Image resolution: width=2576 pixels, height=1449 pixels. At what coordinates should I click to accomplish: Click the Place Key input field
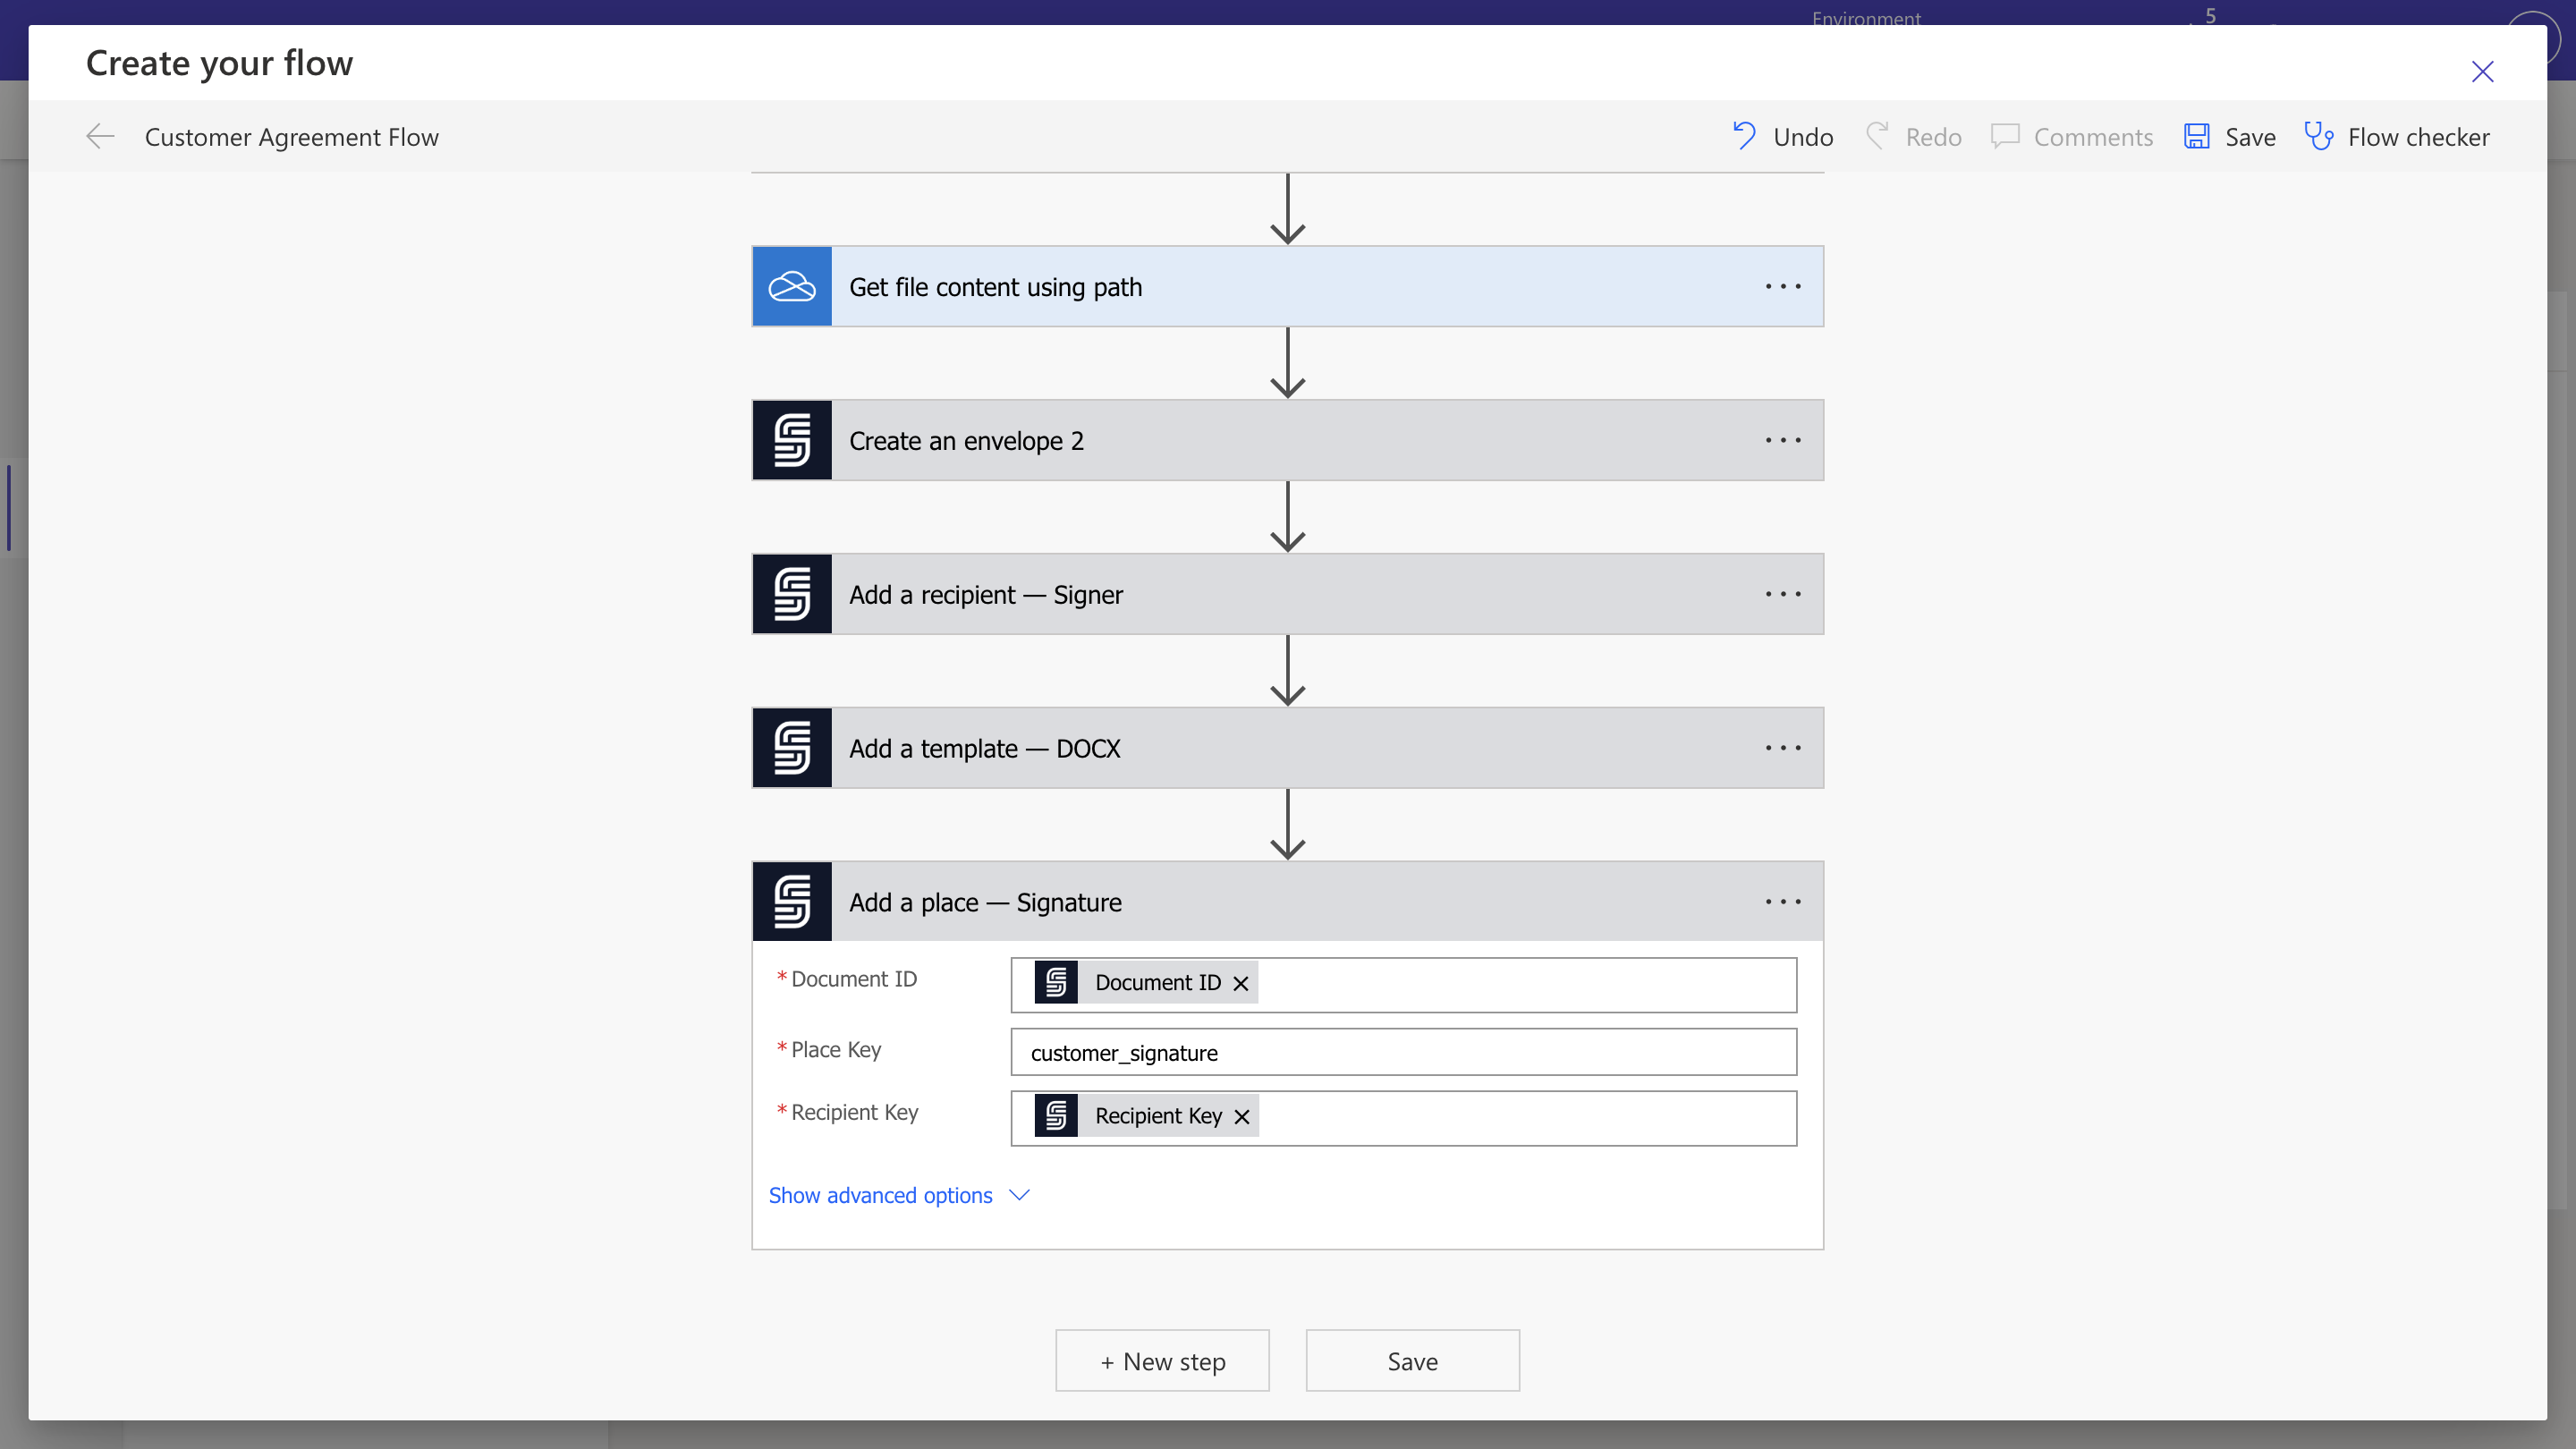point(1403,1053)
